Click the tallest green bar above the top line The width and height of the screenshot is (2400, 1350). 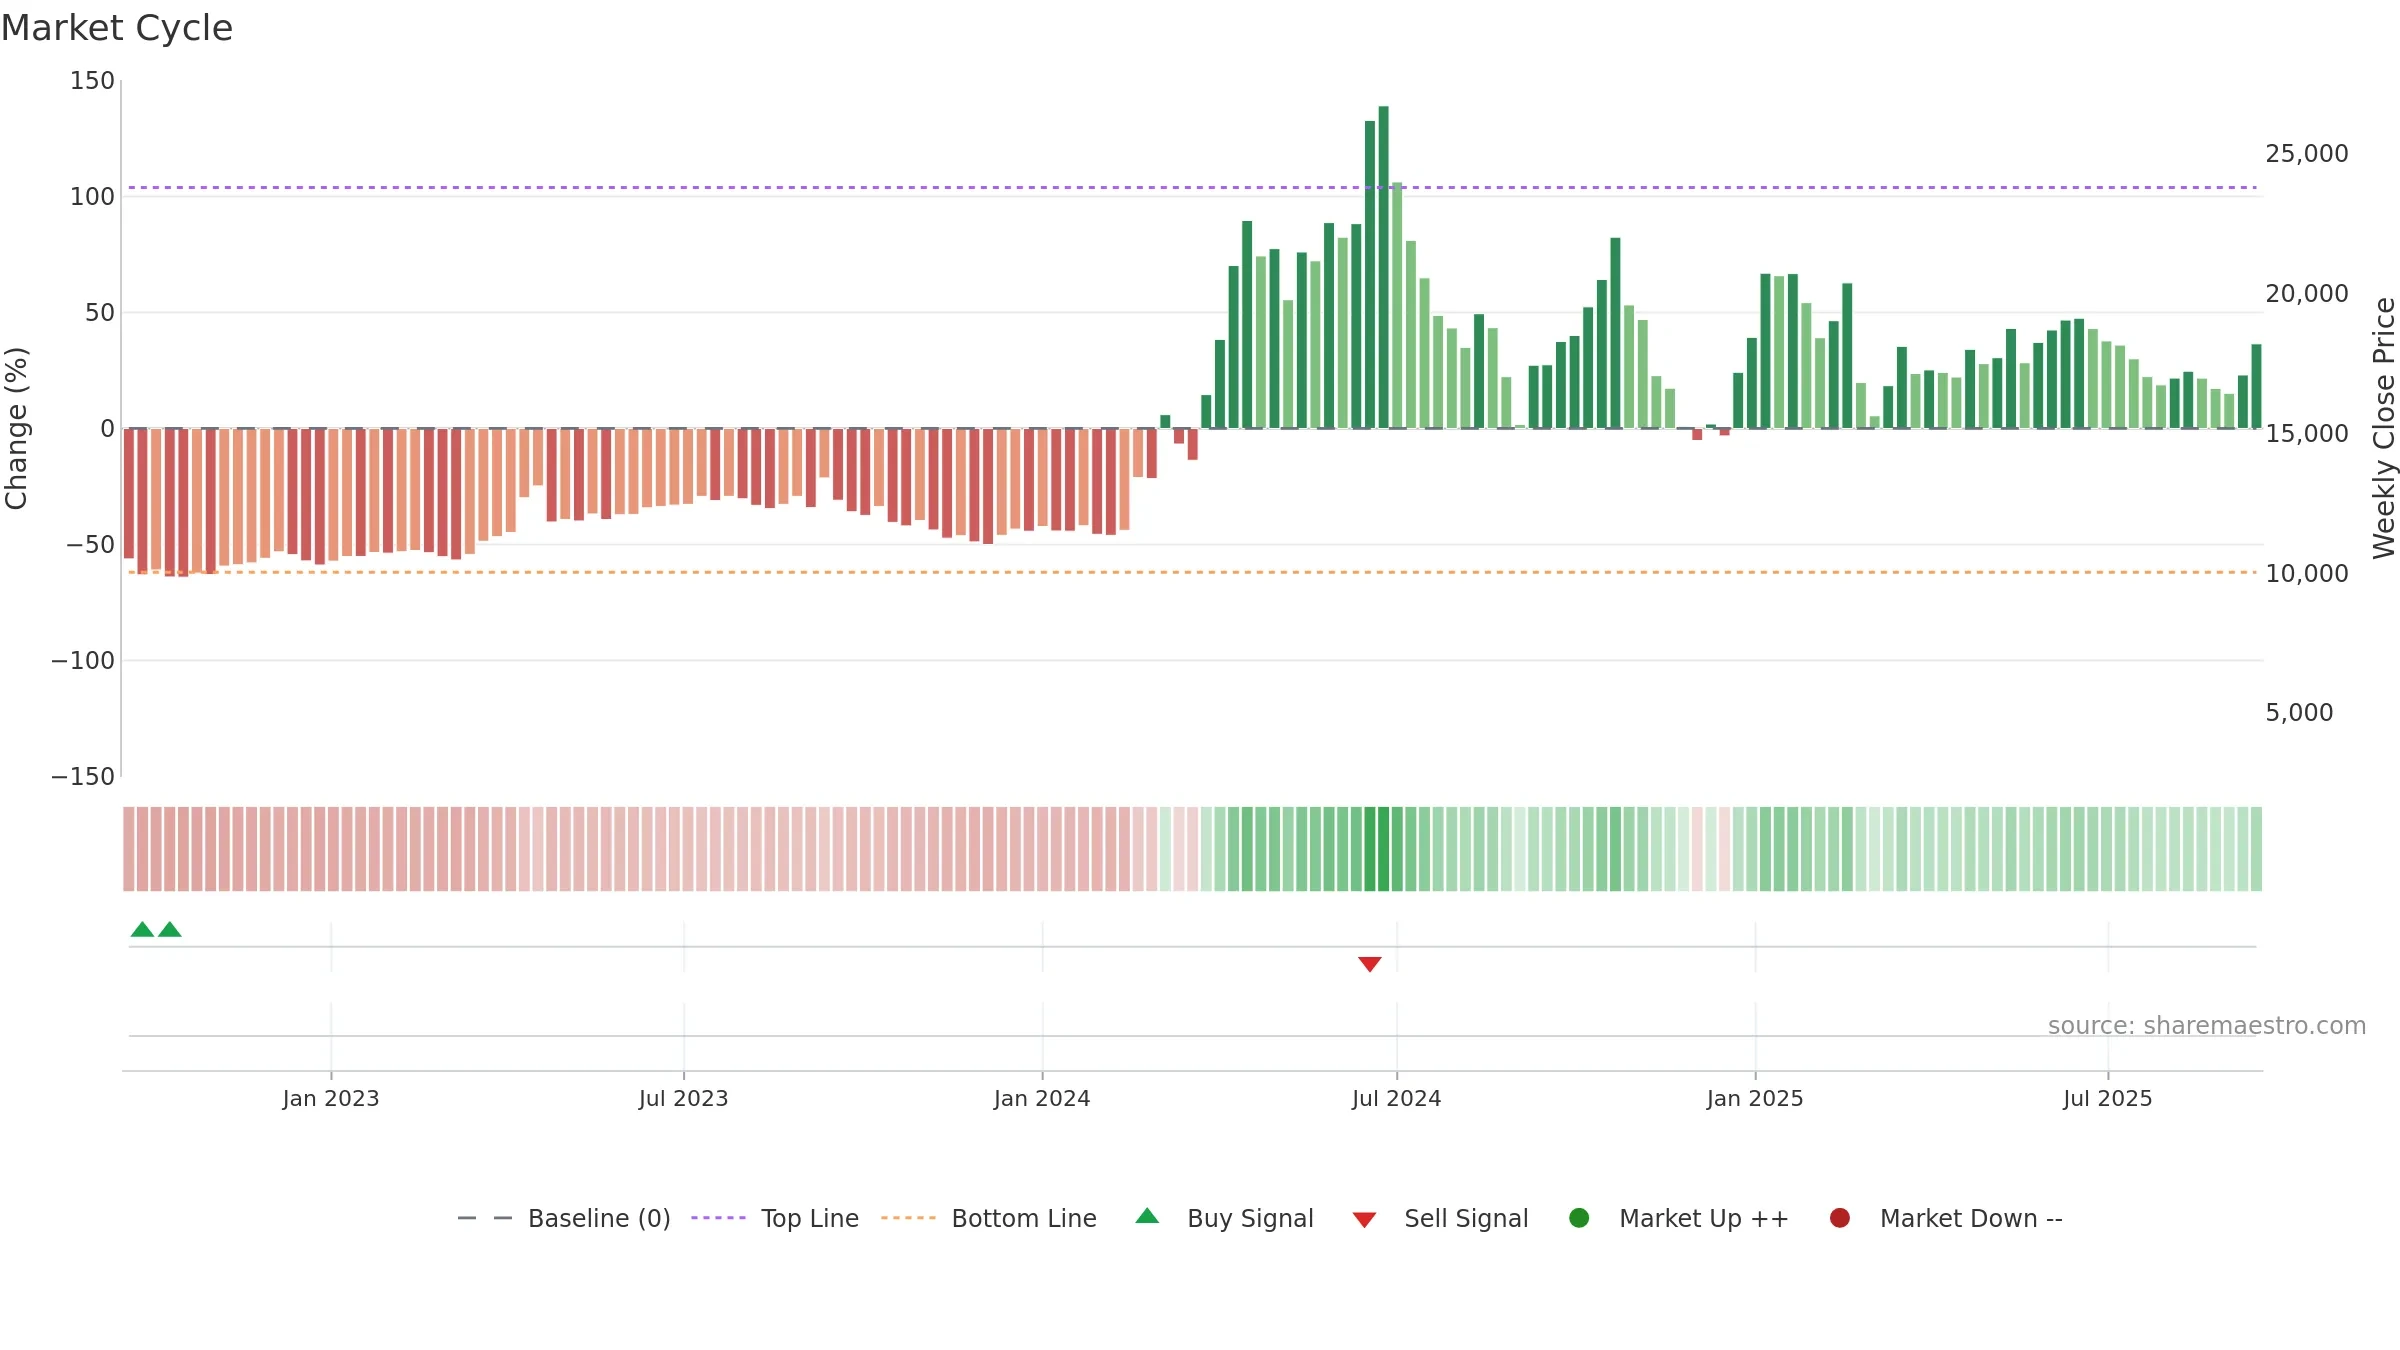pyautogui.click(x=1384, y=267)
